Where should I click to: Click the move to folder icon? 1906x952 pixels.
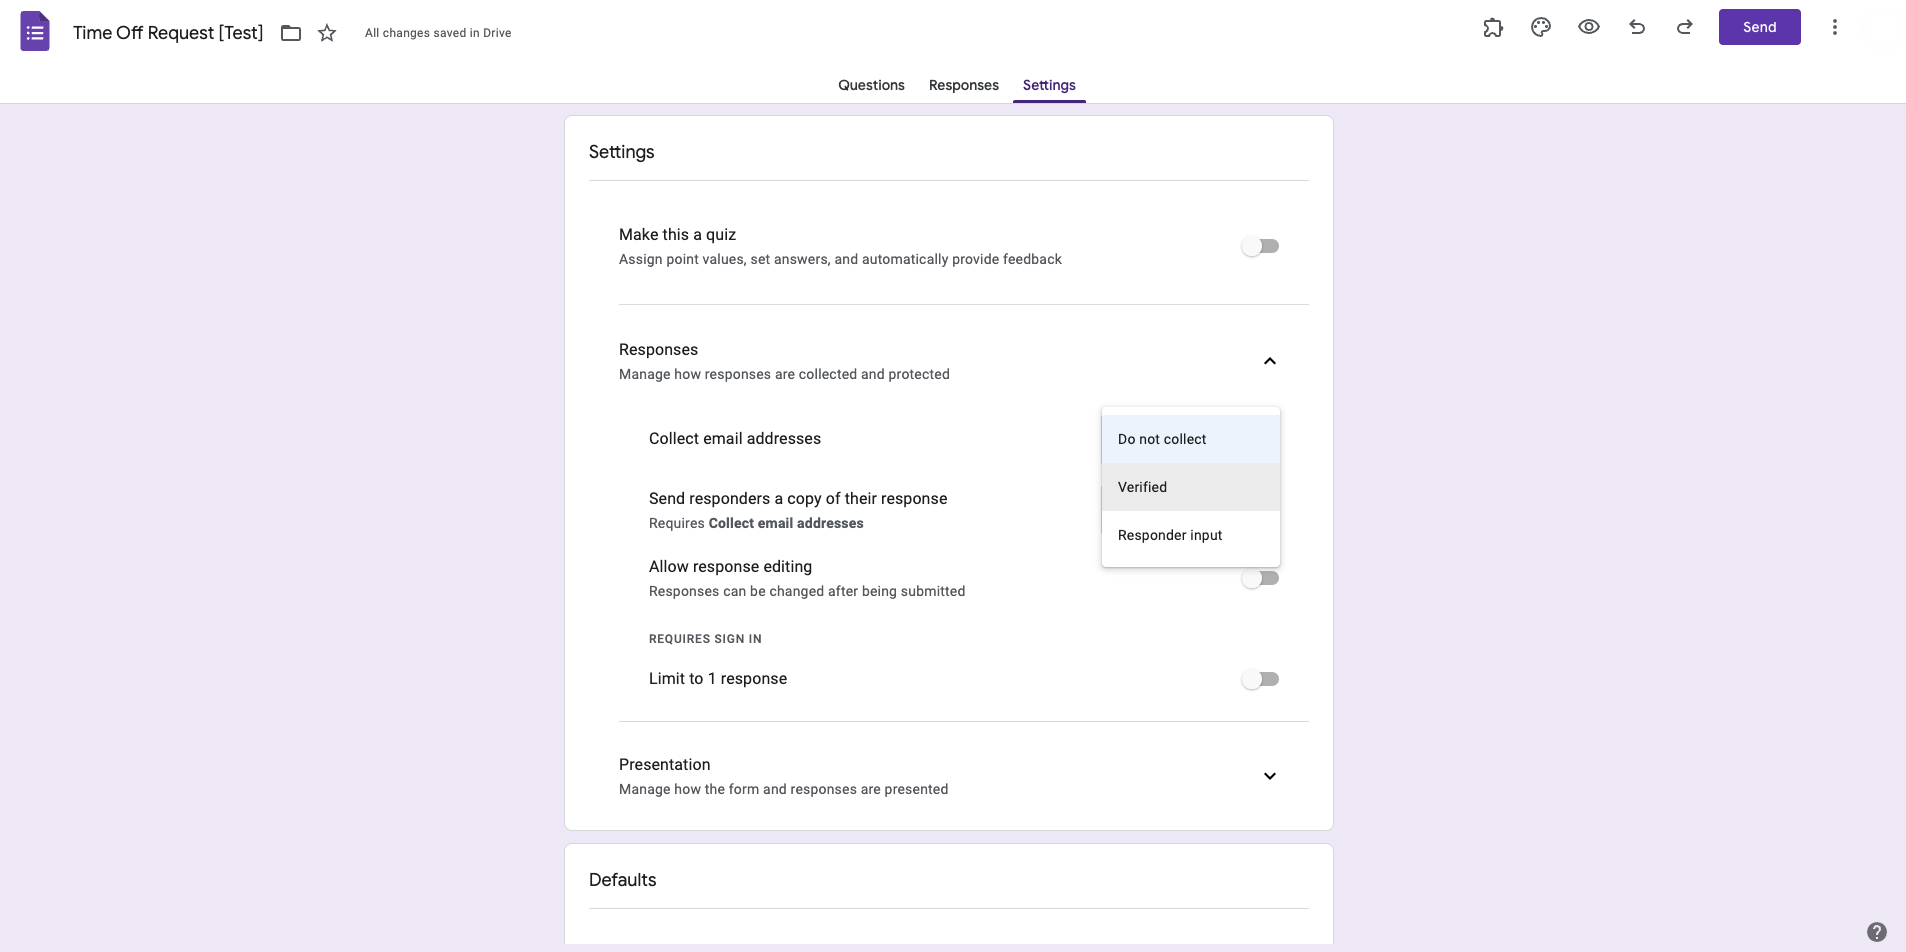point(291,33)
